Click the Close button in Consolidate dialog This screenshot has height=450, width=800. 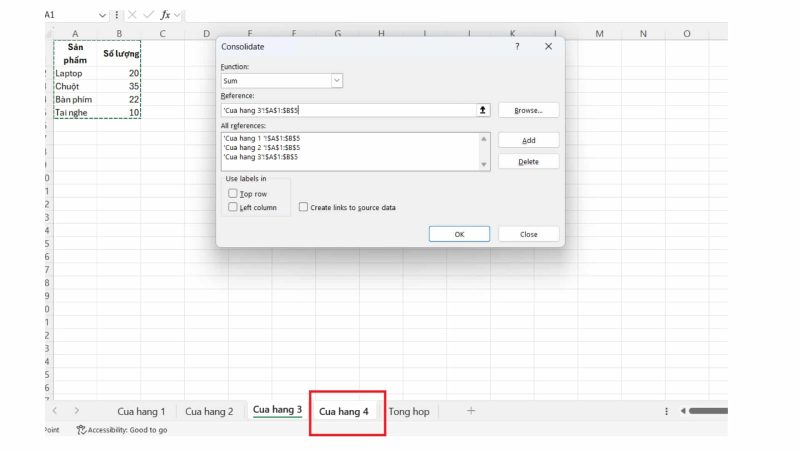(529, 234)
